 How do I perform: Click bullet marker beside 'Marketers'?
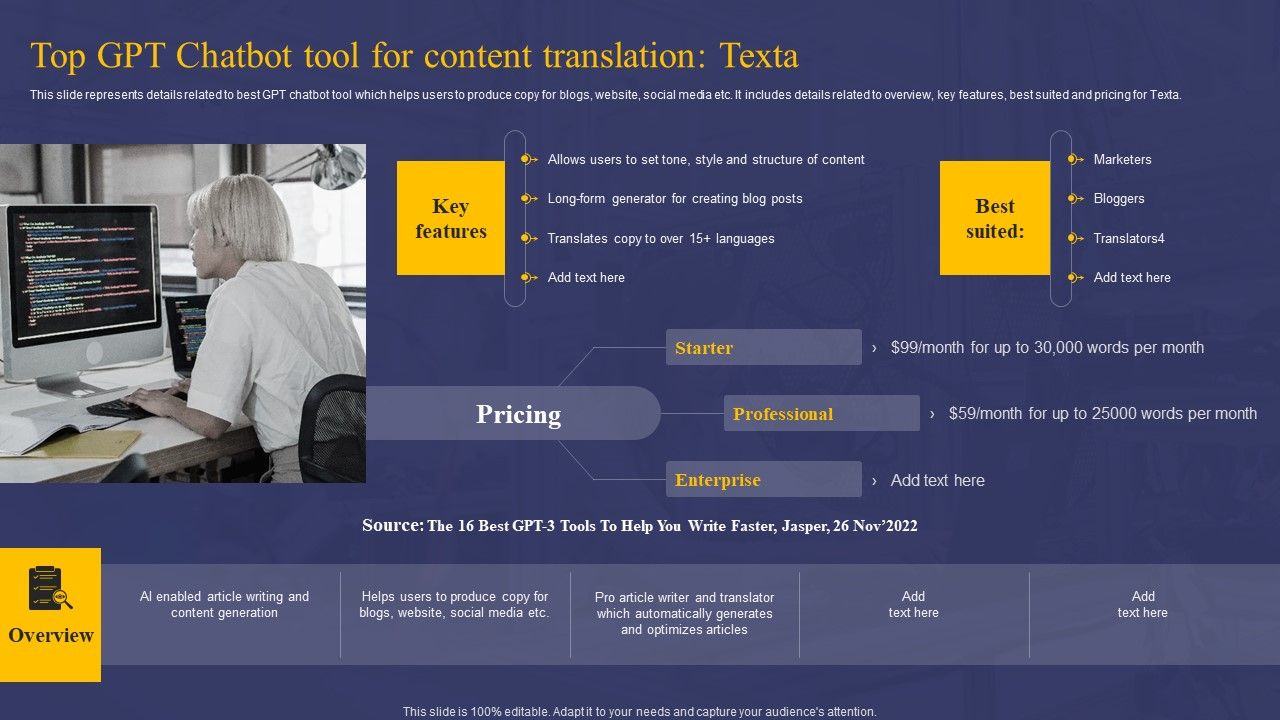tap(1075, 159)
